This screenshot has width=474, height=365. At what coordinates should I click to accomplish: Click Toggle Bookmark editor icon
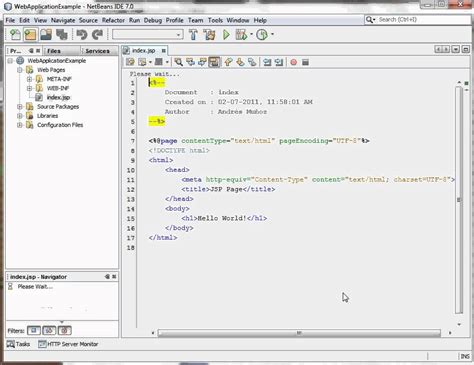pos(252,62)
